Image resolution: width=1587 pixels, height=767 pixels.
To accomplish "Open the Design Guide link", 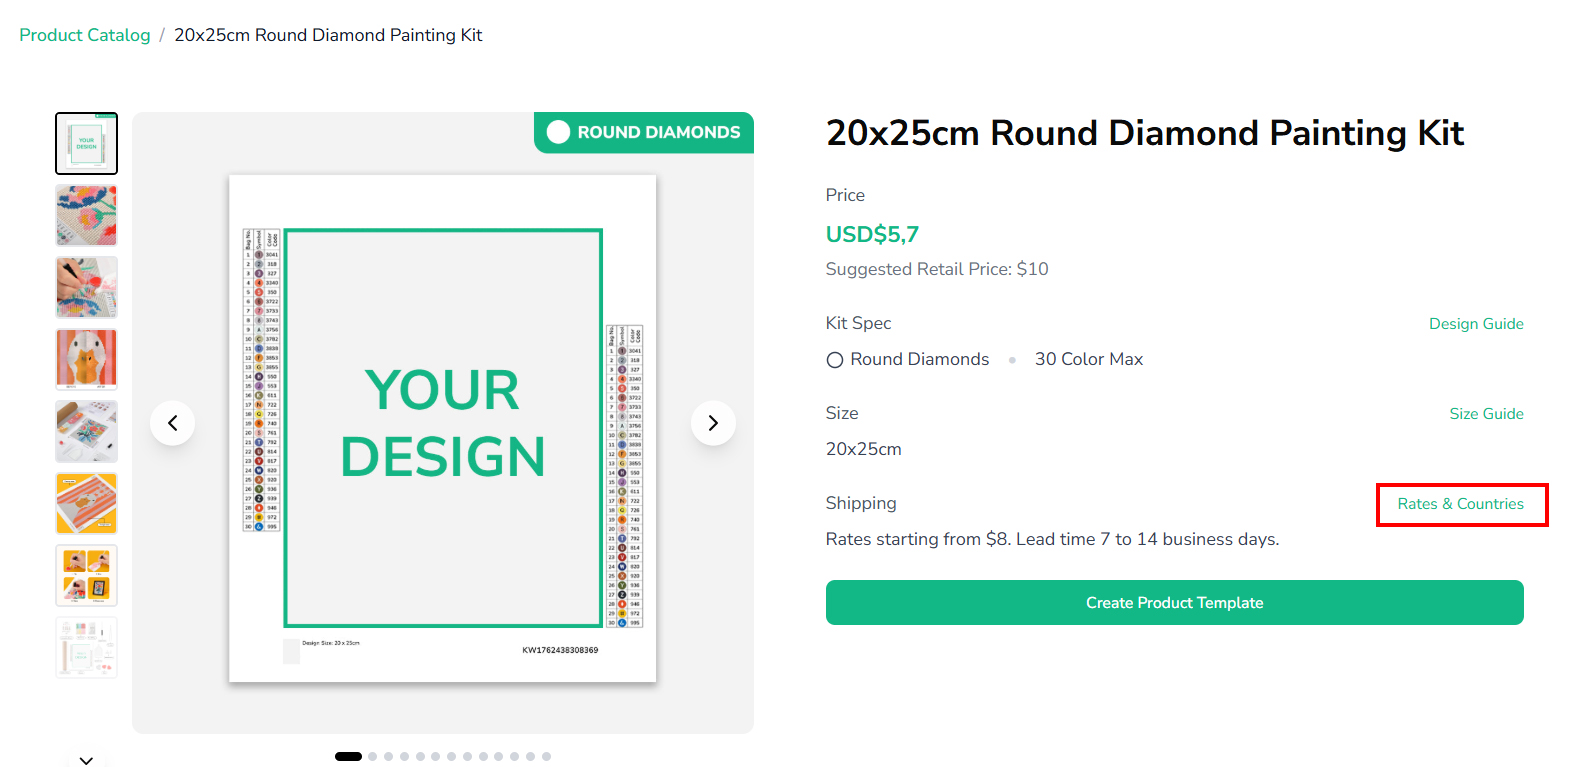I will (1476, 324).
